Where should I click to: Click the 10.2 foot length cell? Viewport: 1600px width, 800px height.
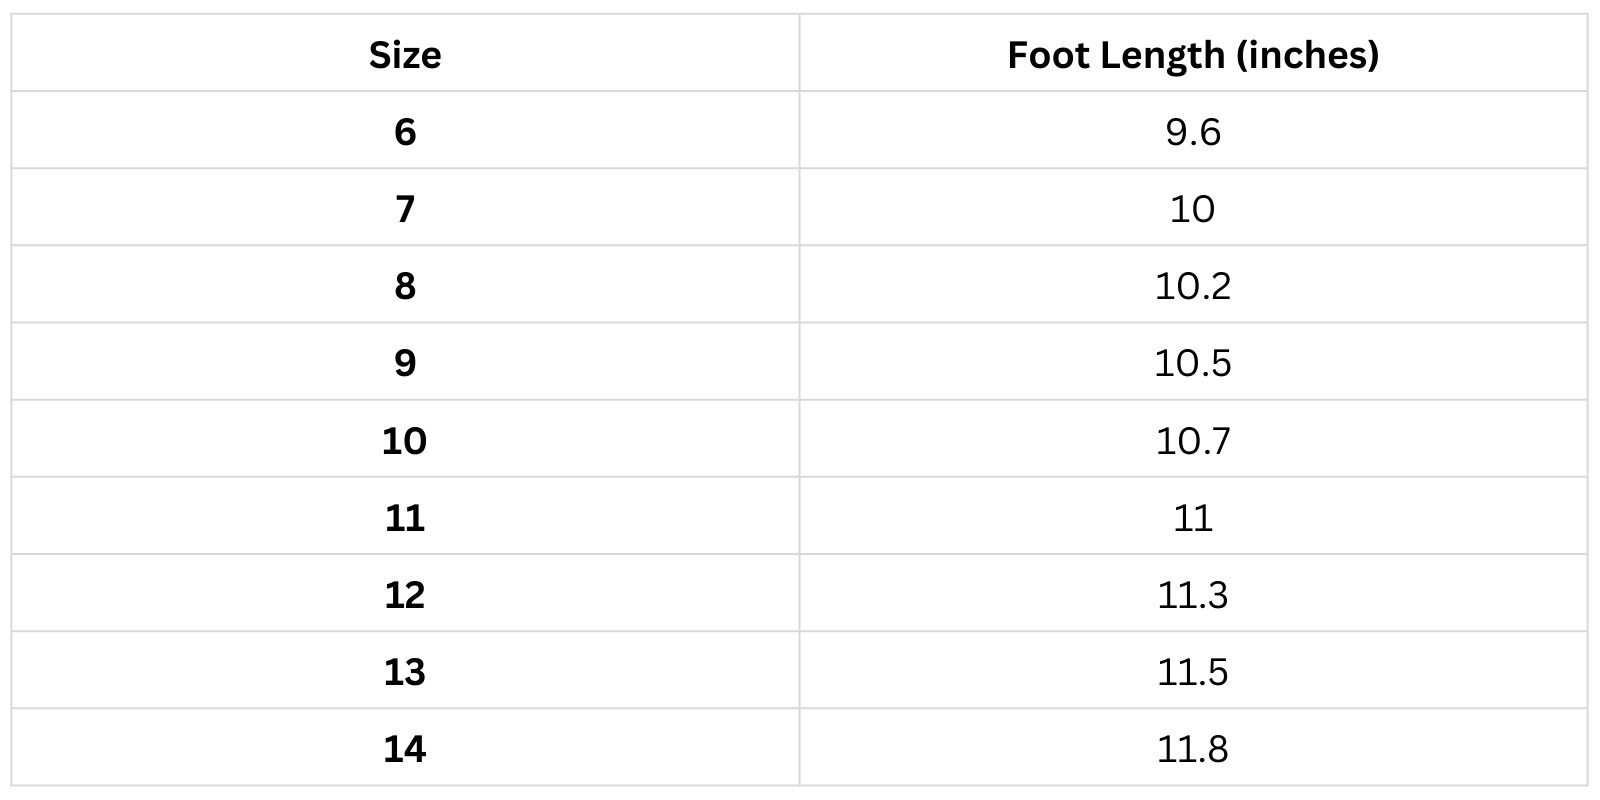1193,286
